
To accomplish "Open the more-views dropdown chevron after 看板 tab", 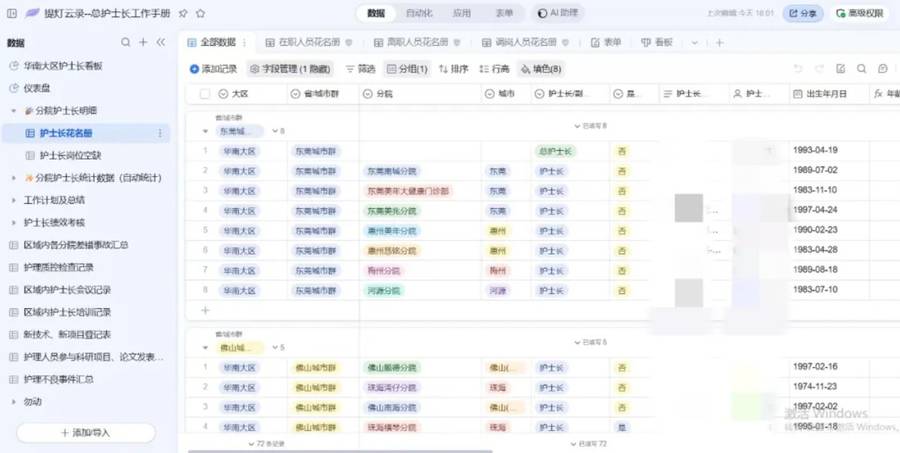I will click(694, 43).
